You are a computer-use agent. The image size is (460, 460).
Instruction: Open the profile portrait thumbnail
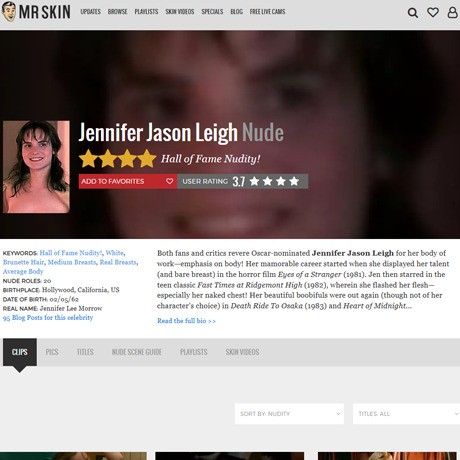(36, 167)
